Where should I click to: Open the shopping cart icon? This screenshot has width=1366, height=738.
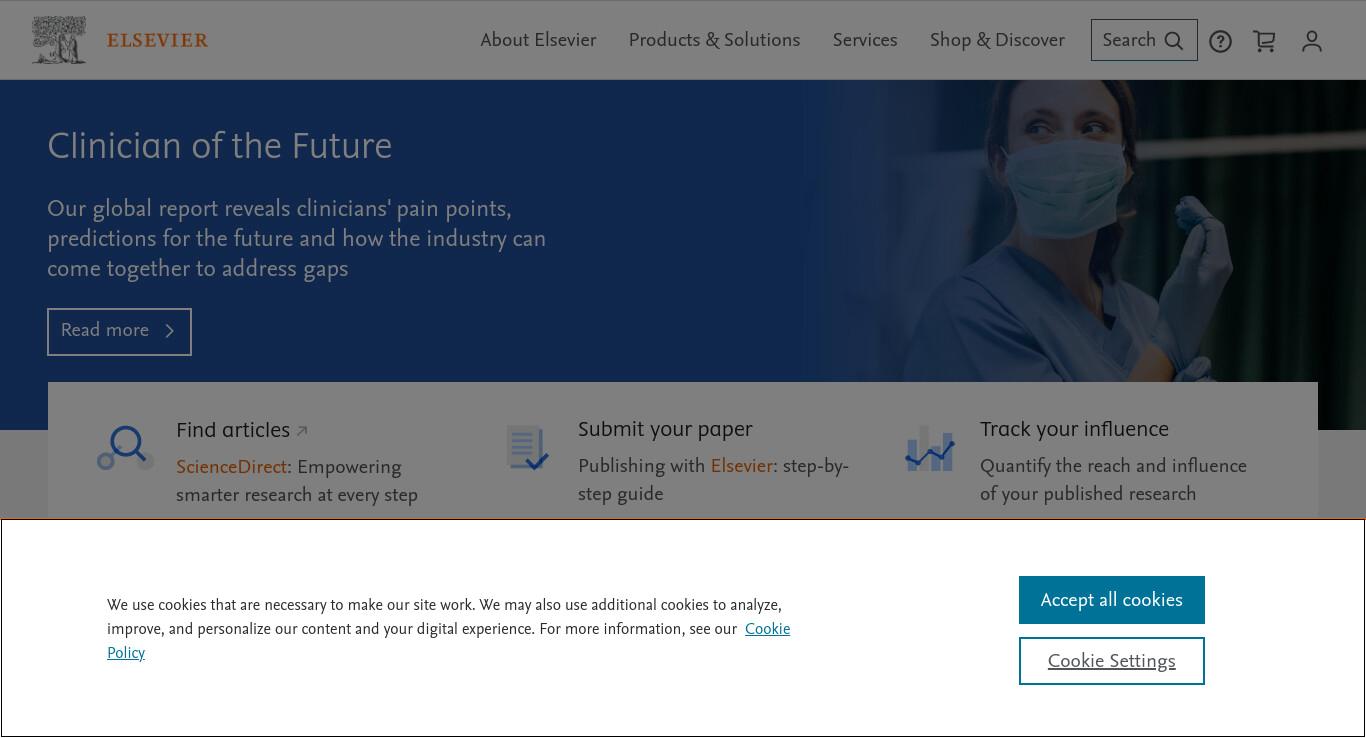pyautogui.click(x=1264, y=41)
